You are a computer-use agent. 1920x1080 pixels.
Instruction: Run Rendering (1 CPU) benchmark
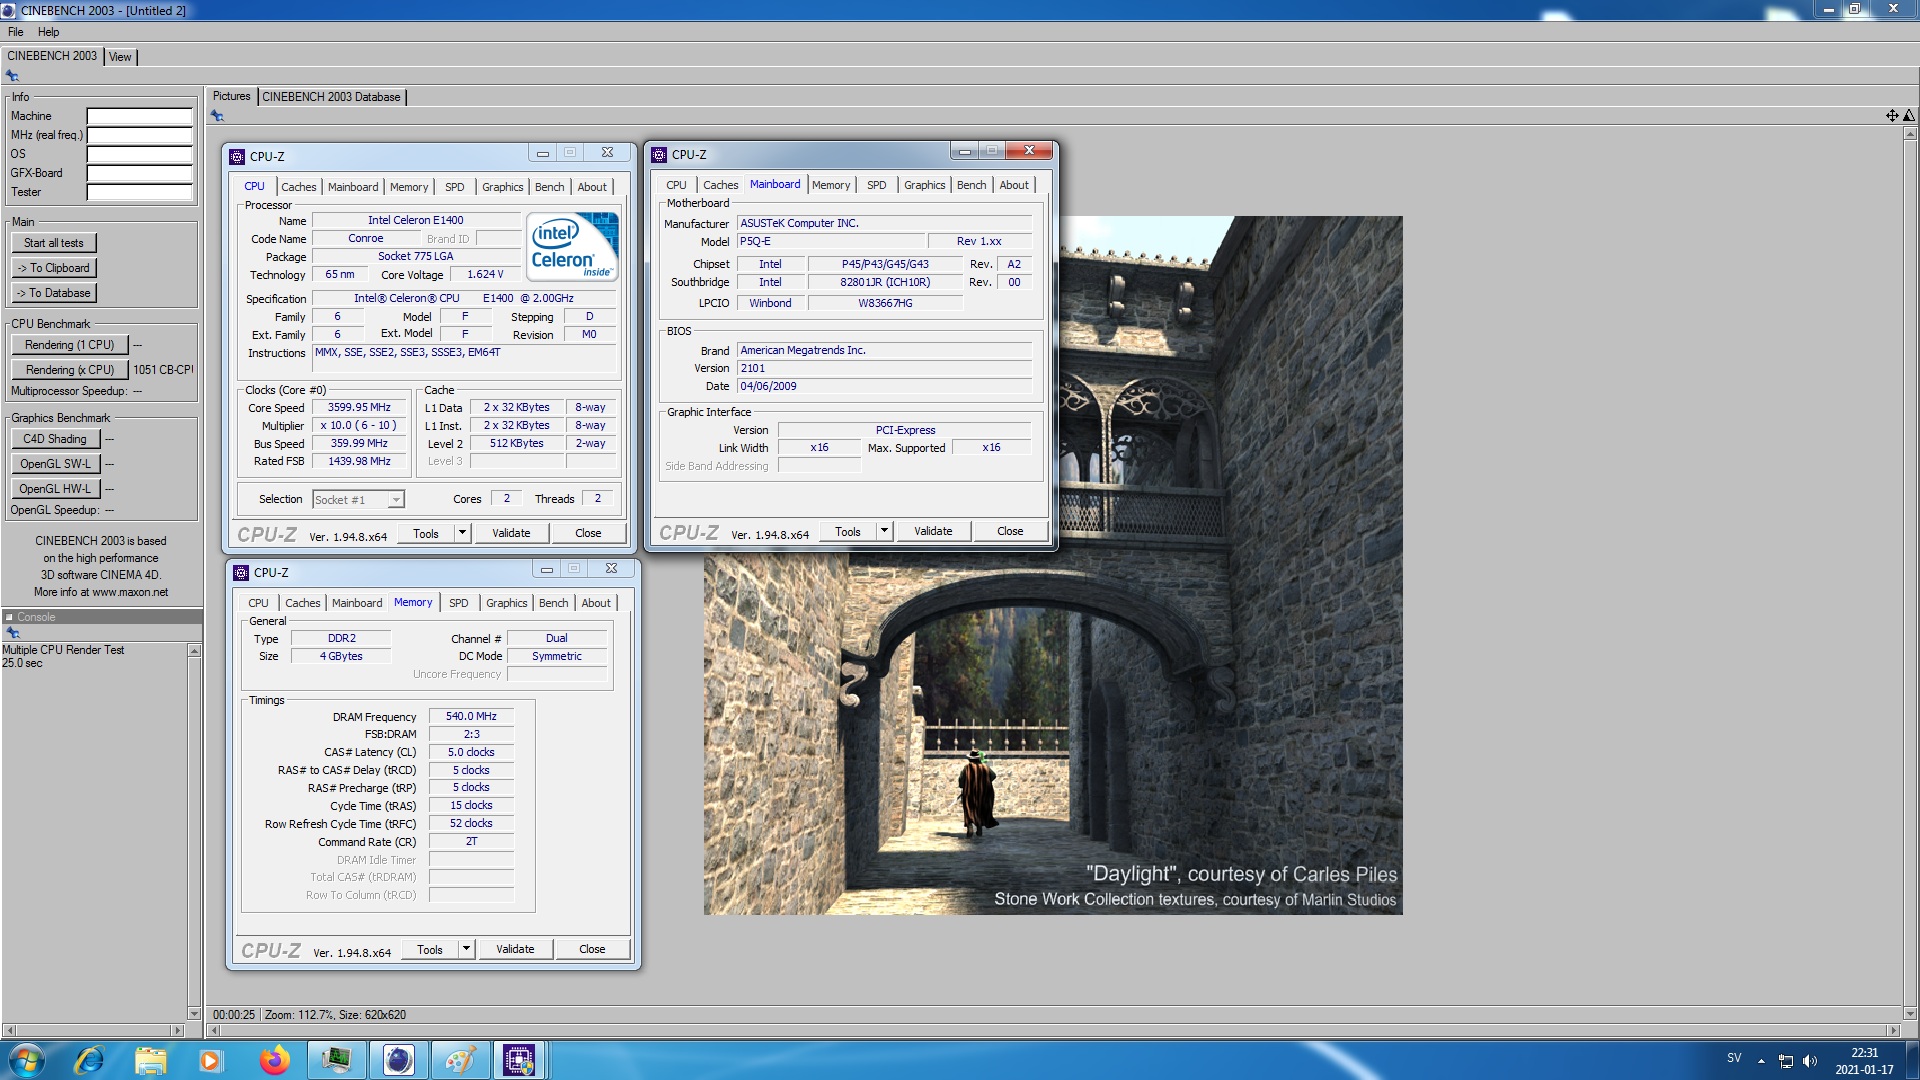(70, 345)
